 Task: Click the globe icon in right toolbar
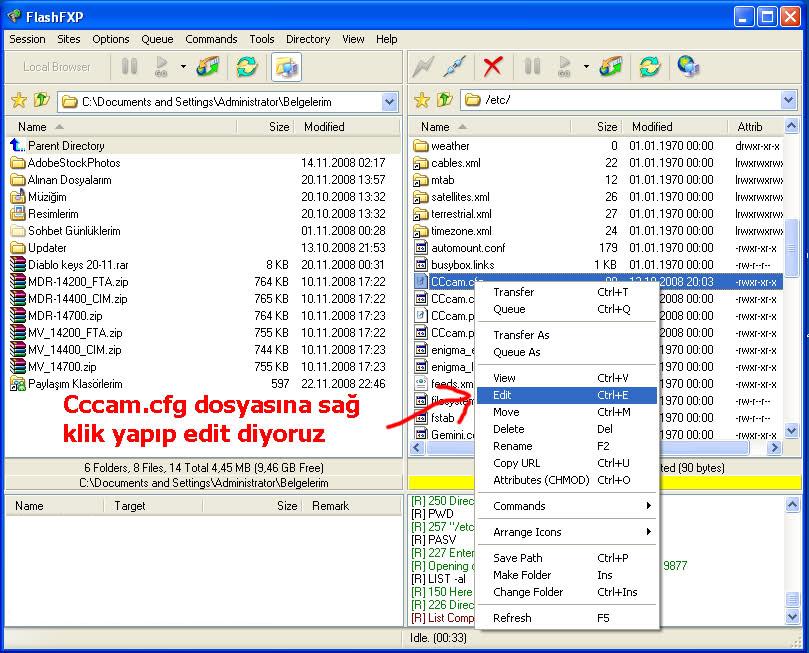point(688,67)
